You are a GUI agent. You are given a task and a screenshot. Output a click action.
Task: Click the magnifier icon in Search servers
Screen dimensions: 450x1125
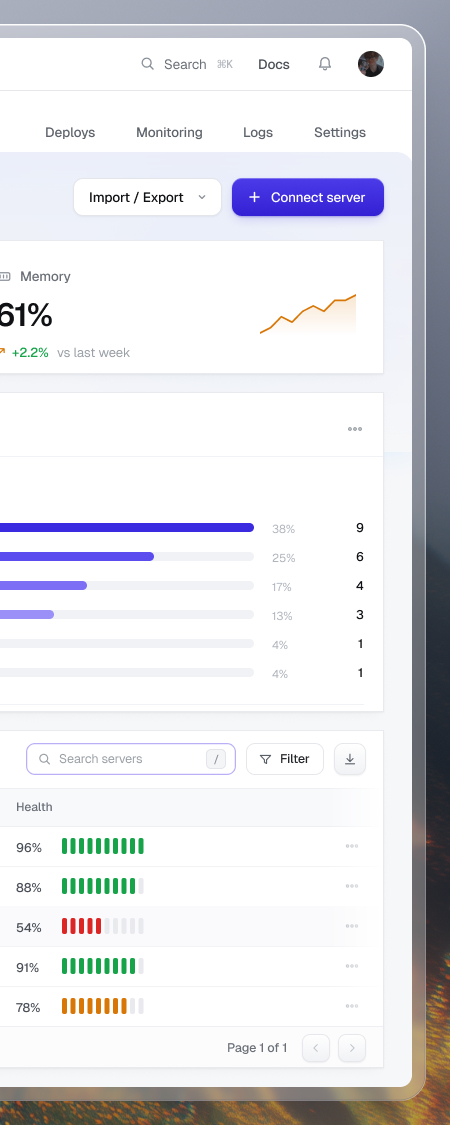pos(44,759)
